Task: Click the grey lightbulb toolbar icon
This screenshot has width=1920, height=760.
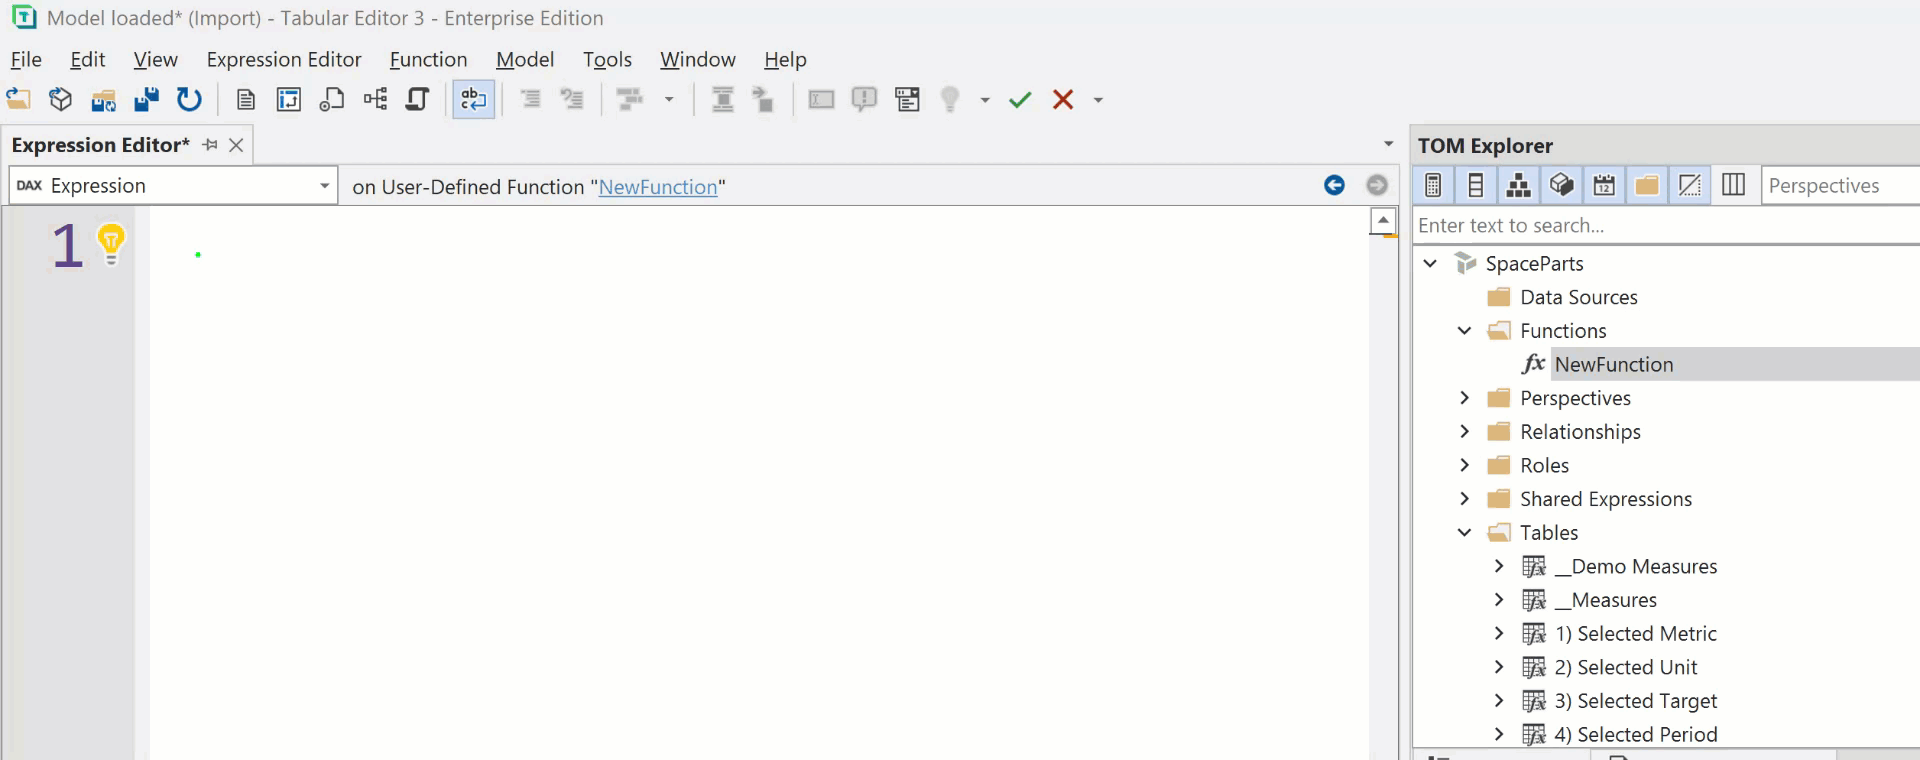Action: (950, 99)
